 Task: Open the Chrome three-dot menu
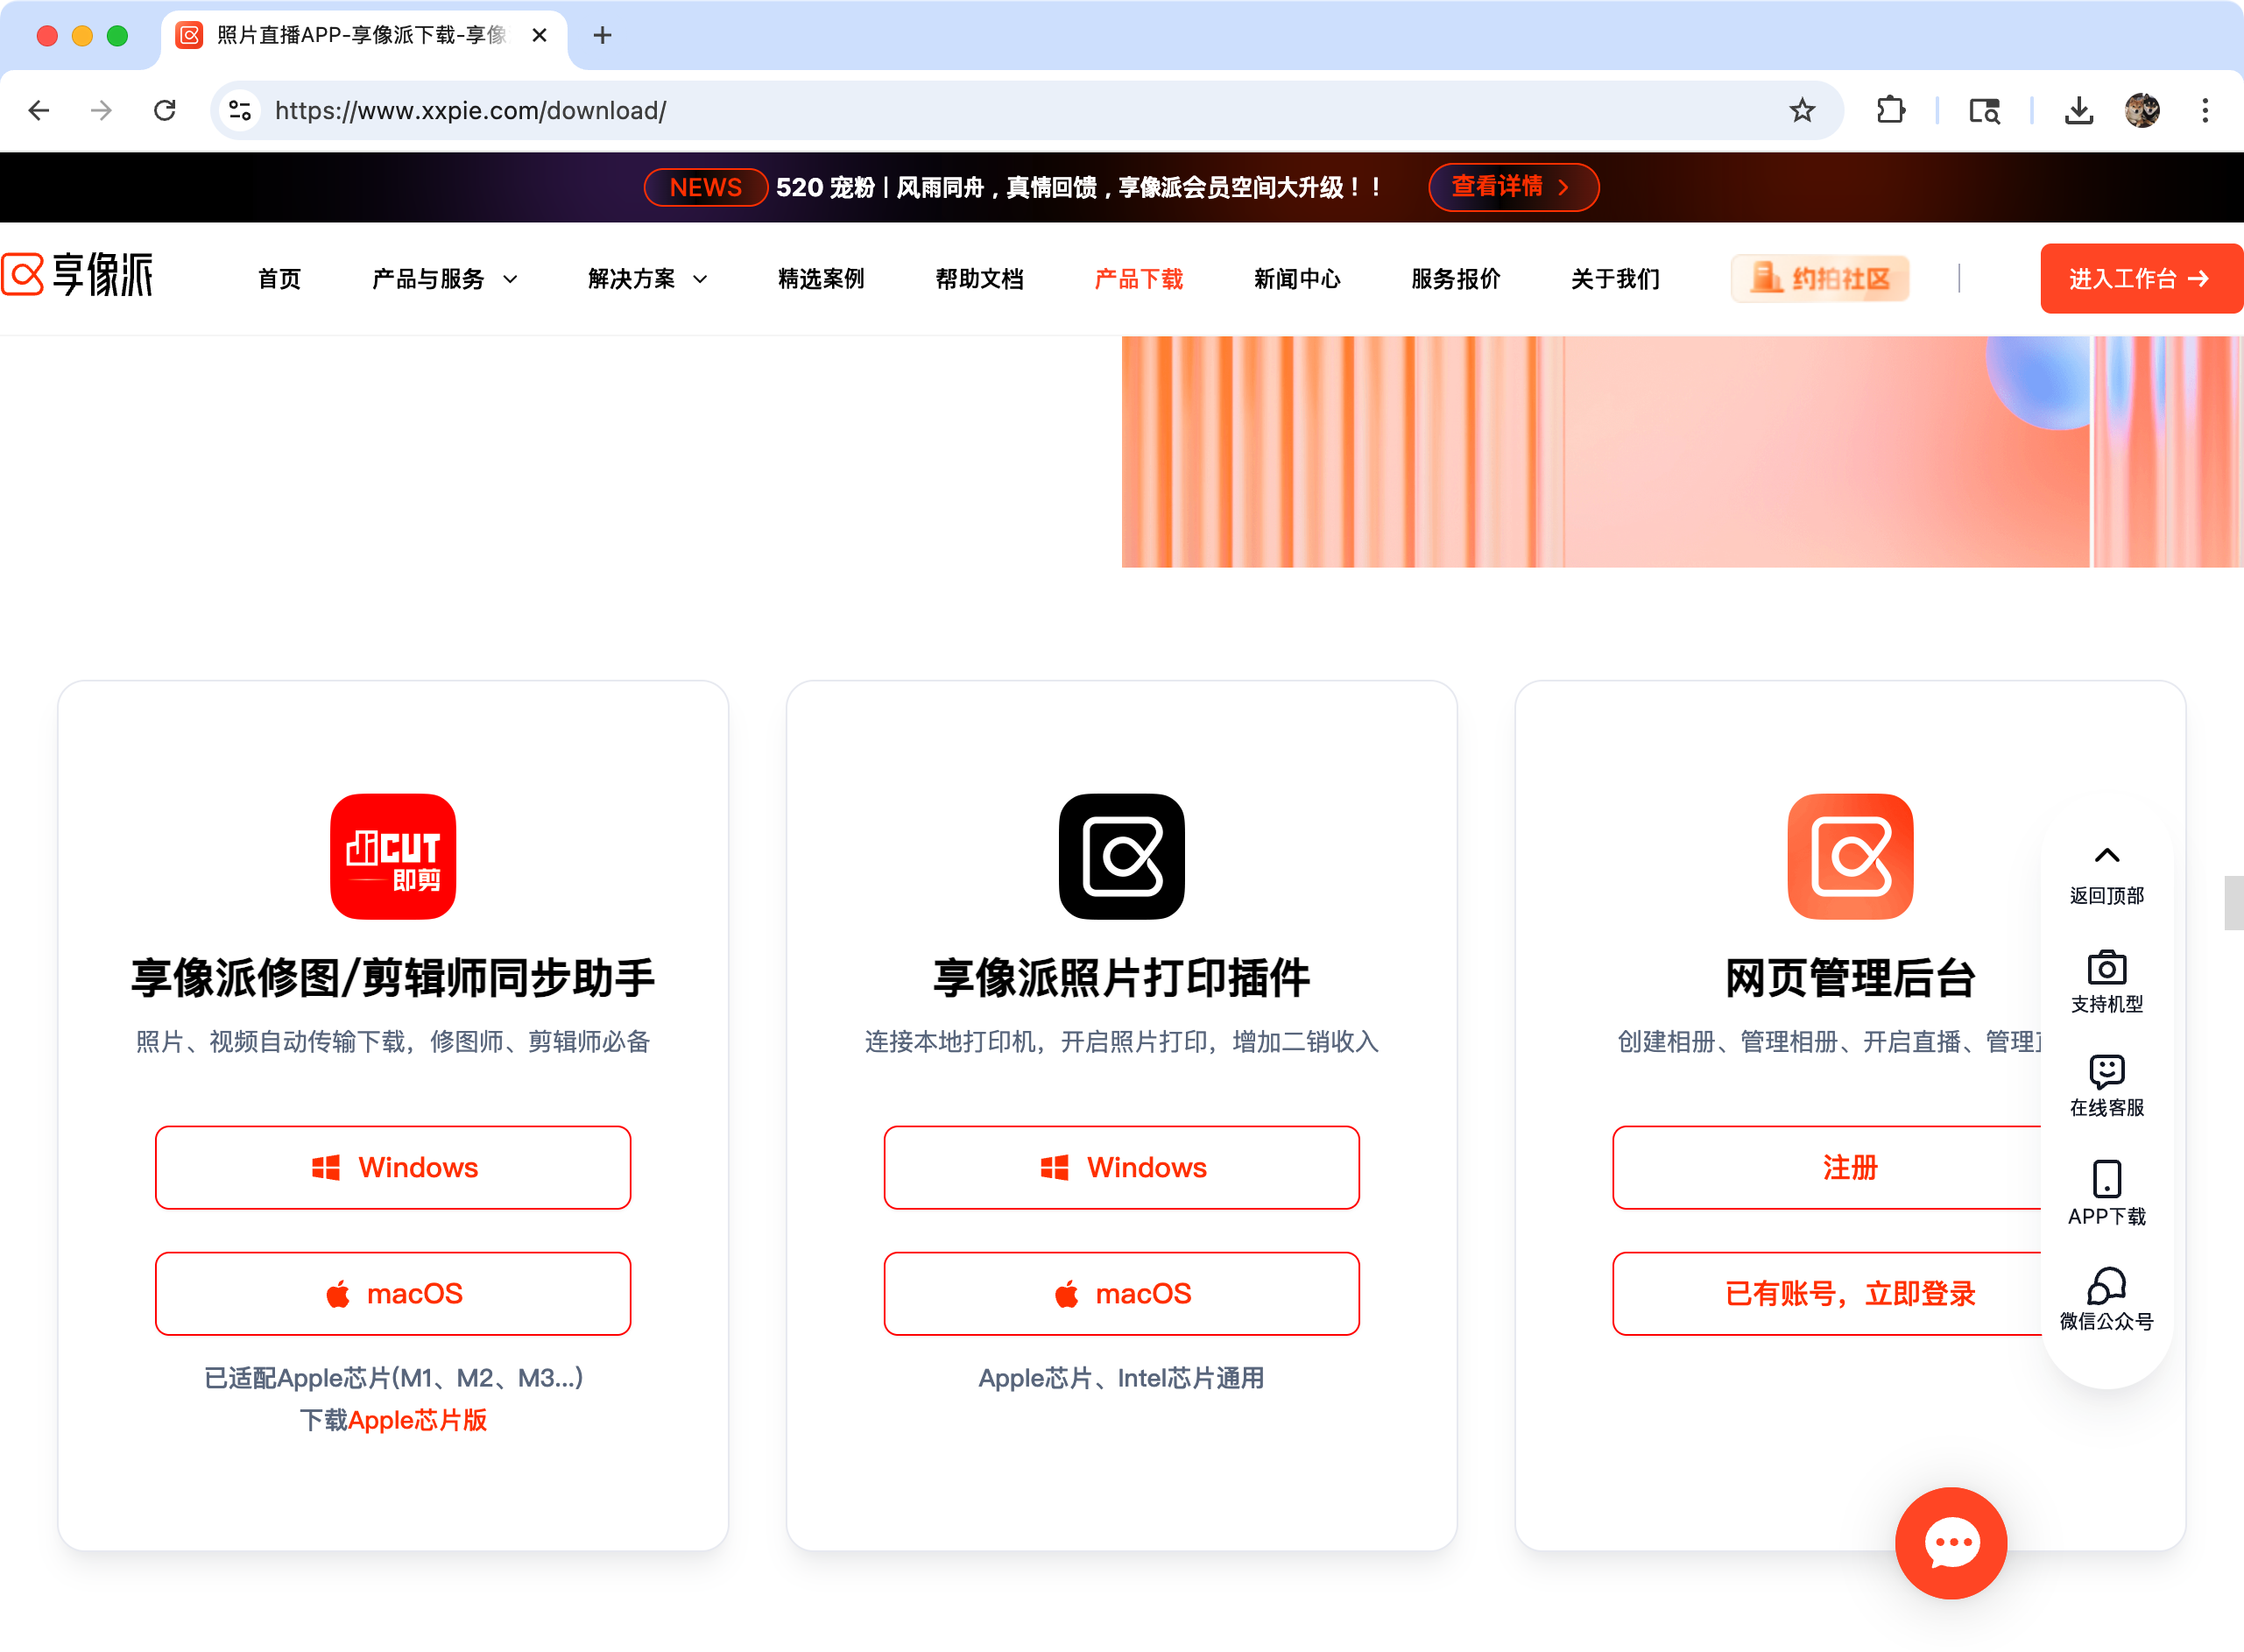coord(2205,110)
